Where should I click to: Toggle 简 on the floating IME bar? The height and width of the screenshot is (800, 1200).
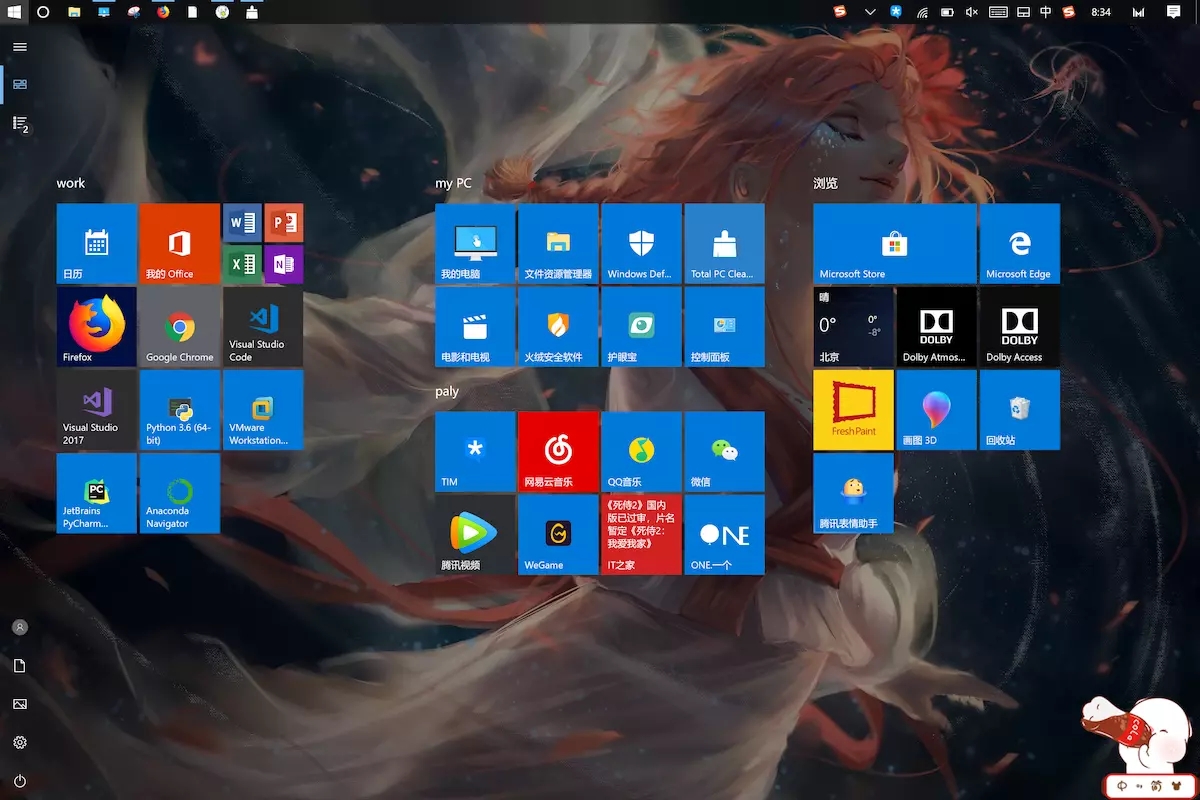coord(1157,785)
